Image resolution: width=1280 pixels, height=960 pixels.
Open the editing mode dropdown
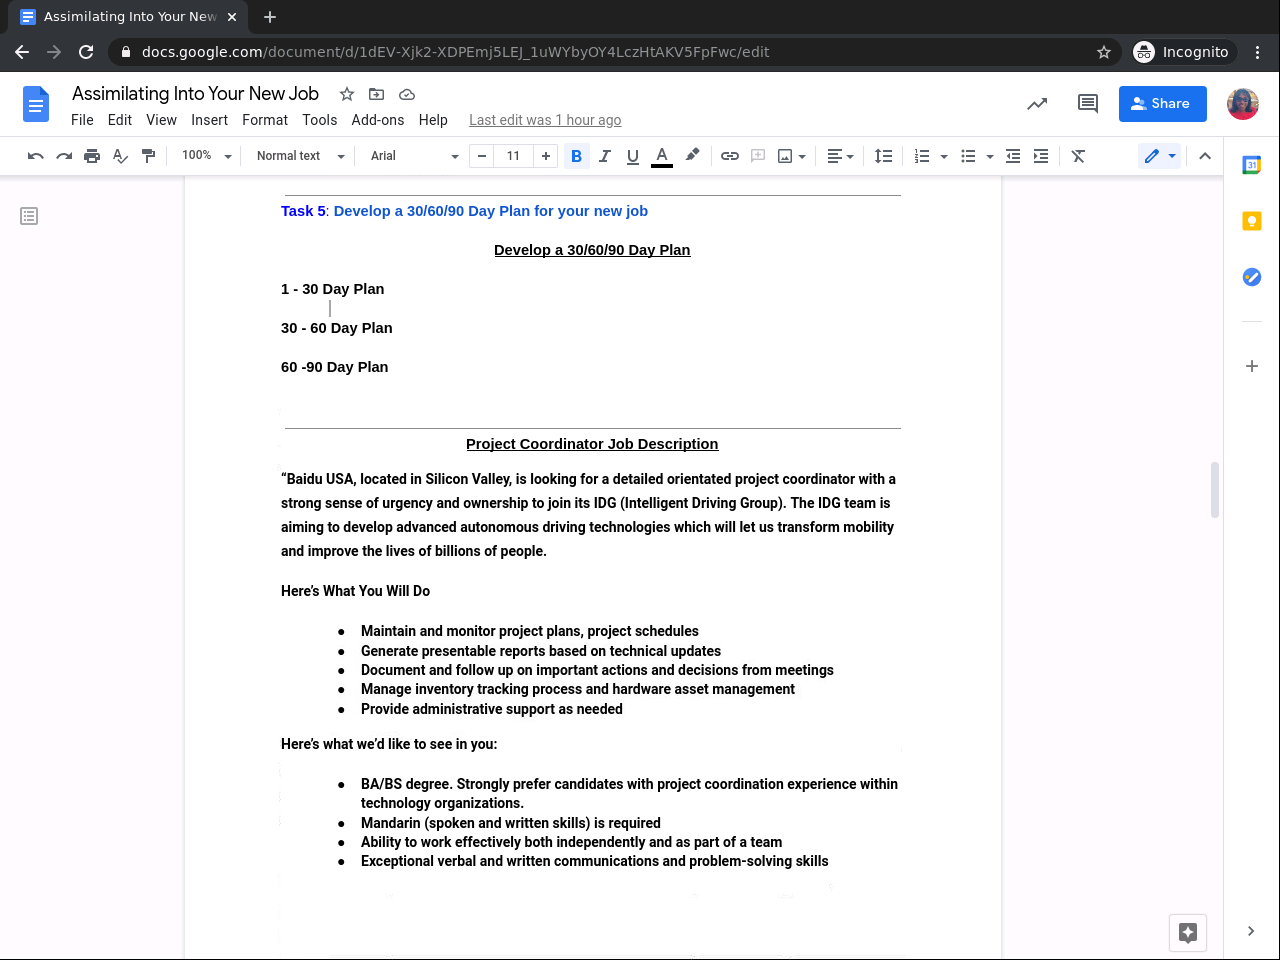pyautogui.click(x=1160, y=156)
